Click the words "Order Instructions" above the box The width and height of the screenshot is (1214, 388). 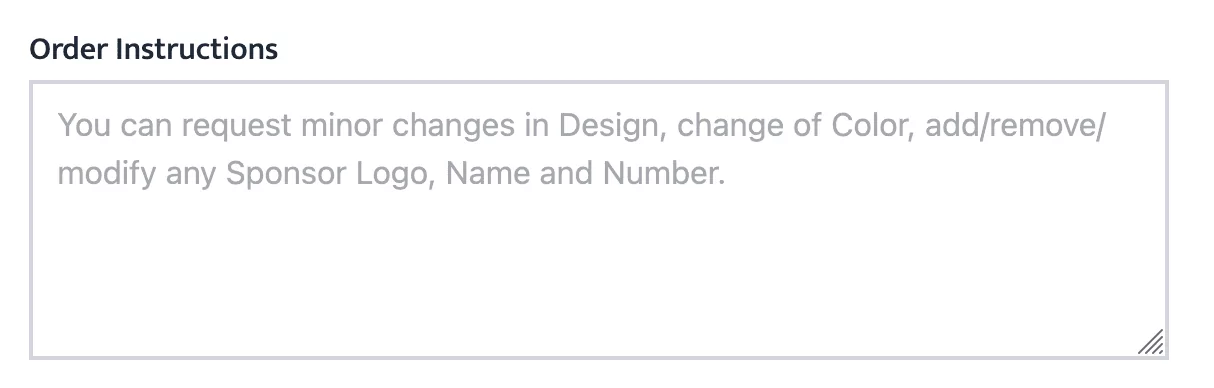154,48
